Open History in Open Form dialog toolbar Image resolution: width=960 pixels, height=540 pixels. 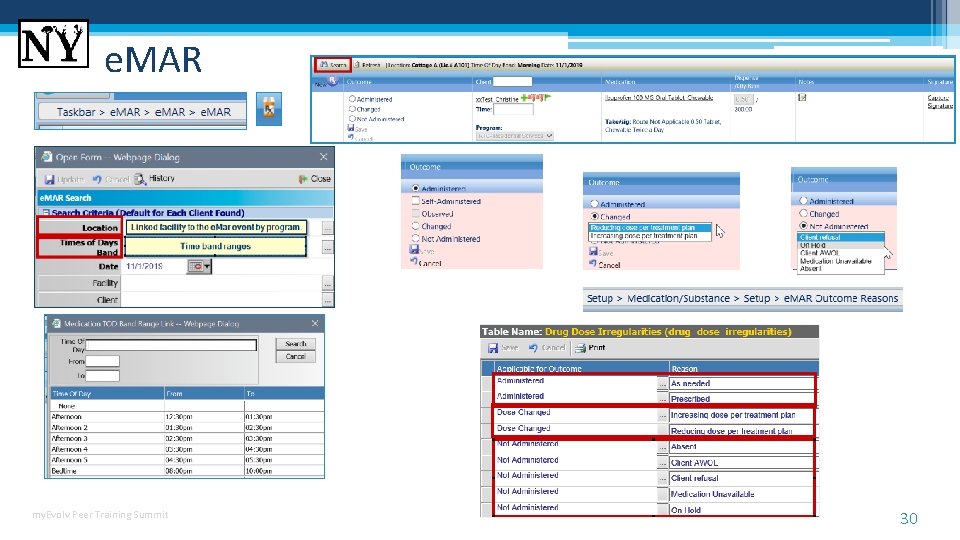(x=155, y=179)
